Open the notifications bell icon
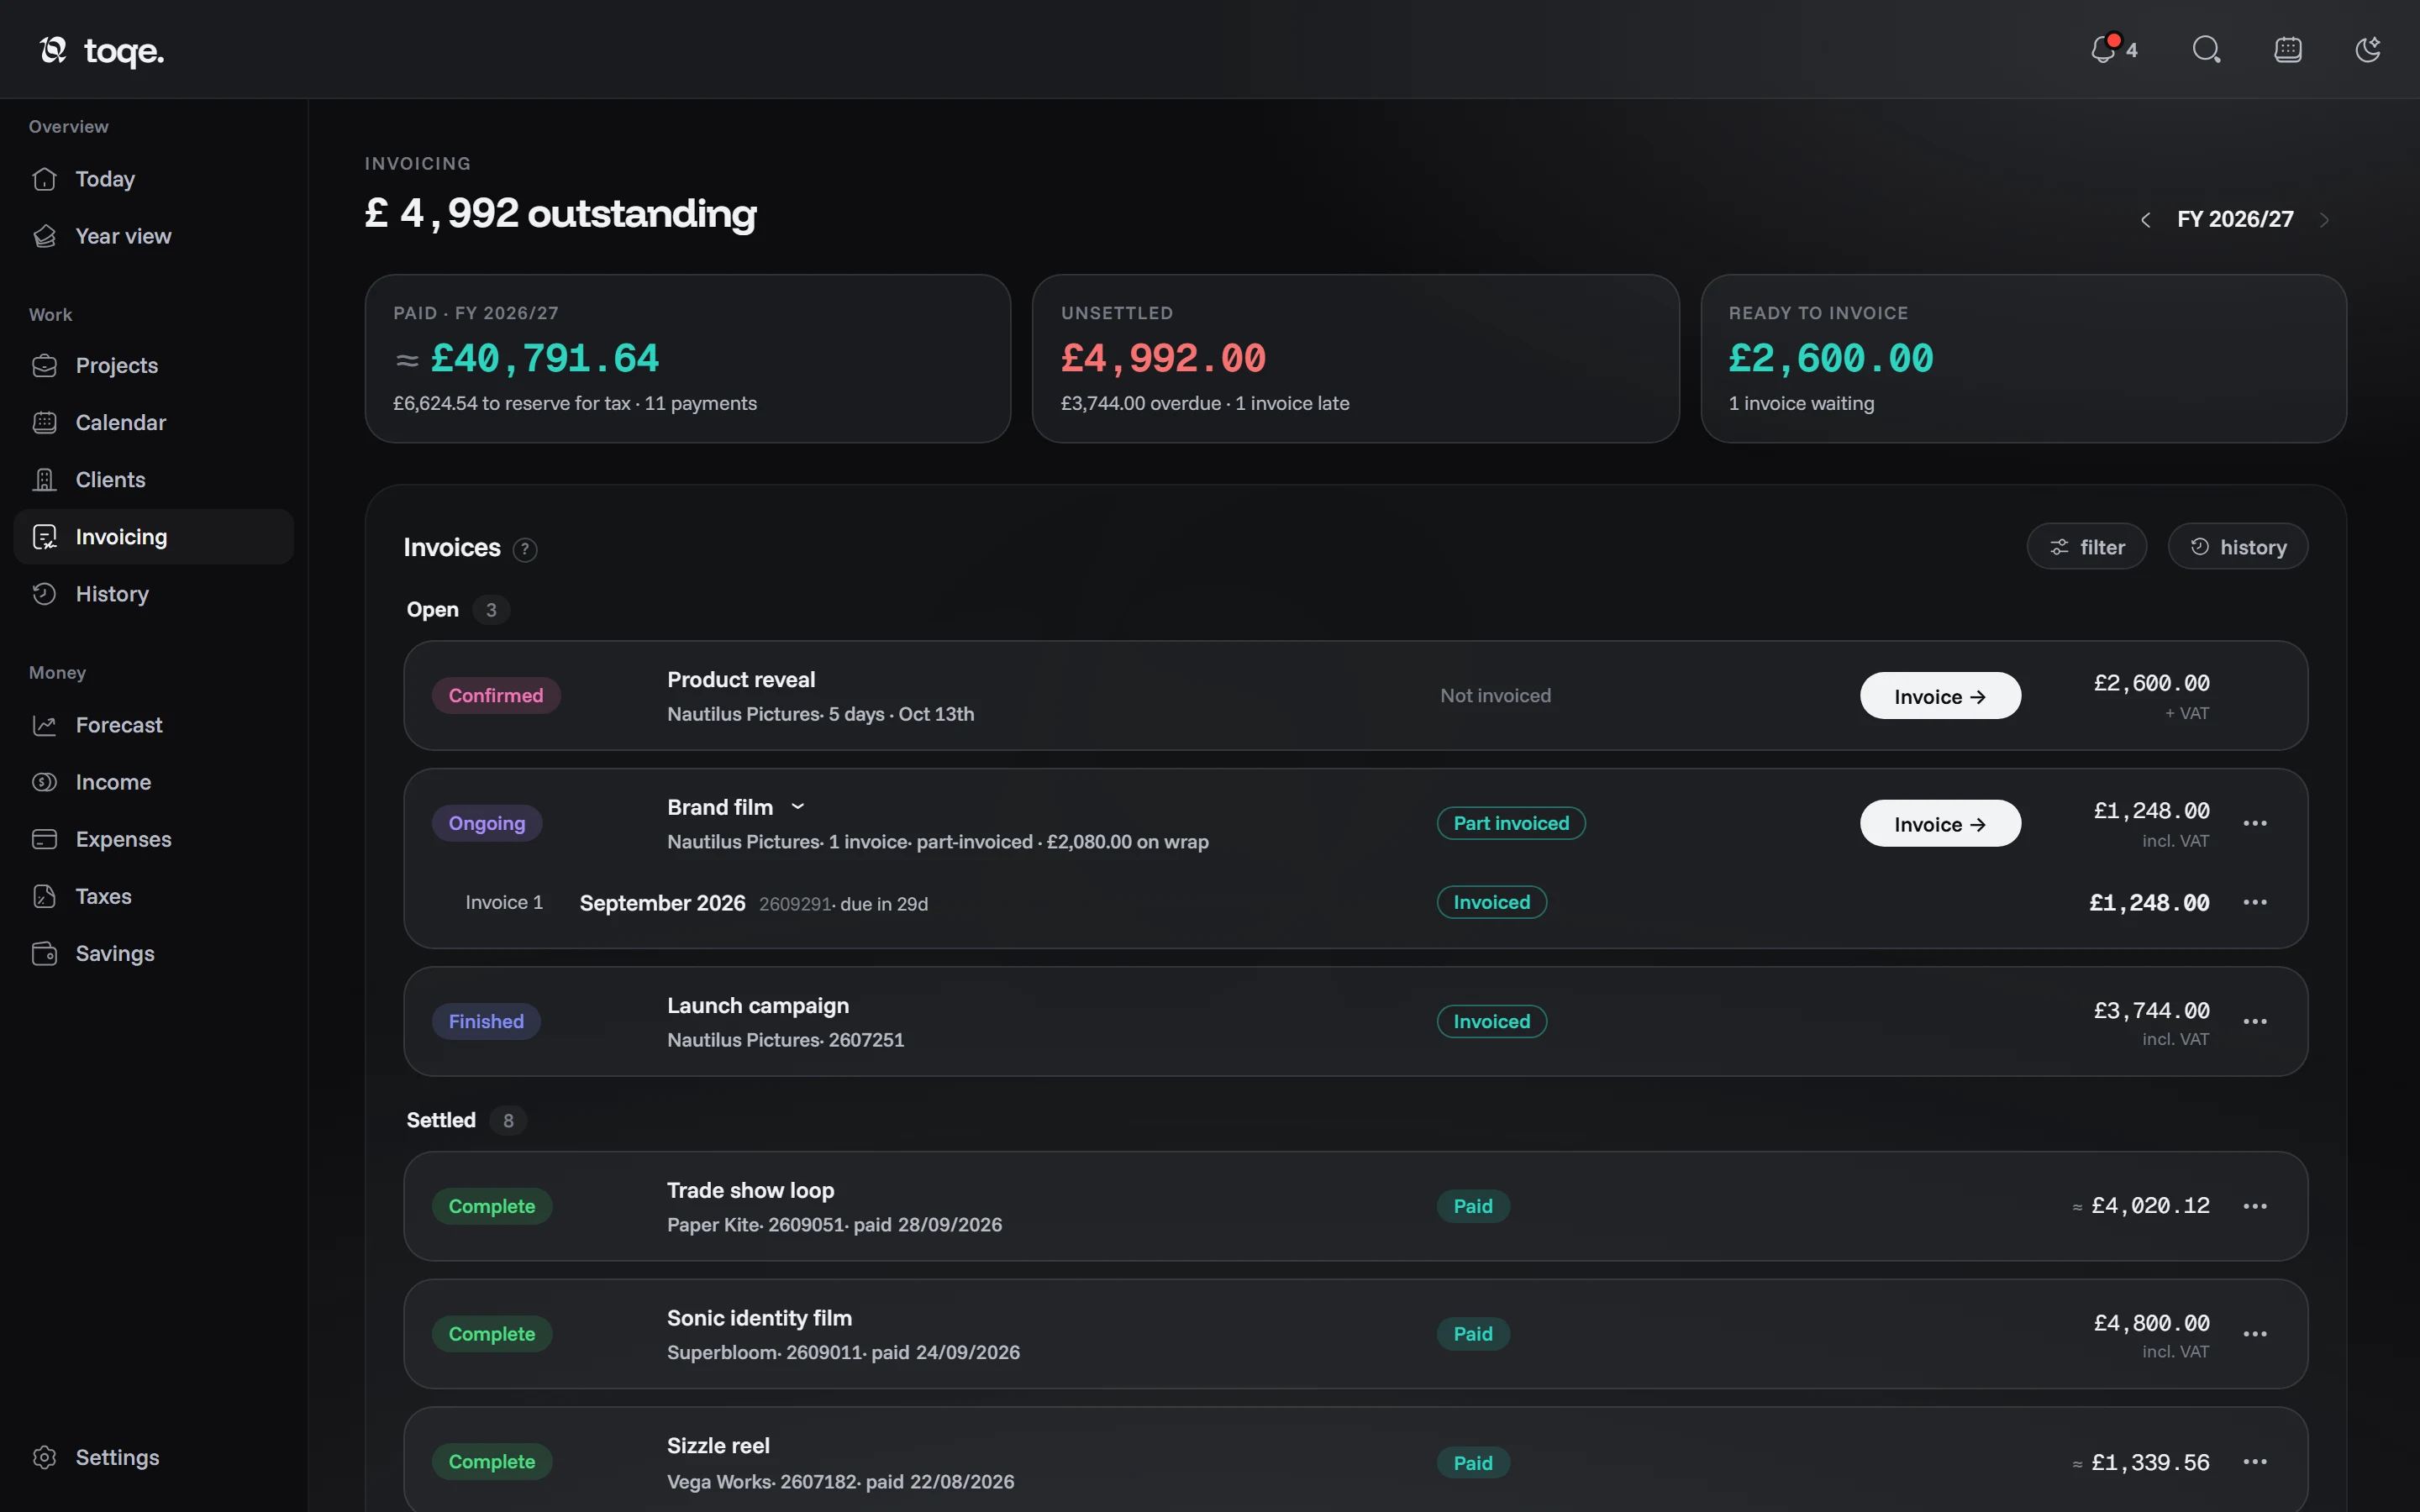The width and height of the screenshot is (2420, 1512). coord(2103,49)
